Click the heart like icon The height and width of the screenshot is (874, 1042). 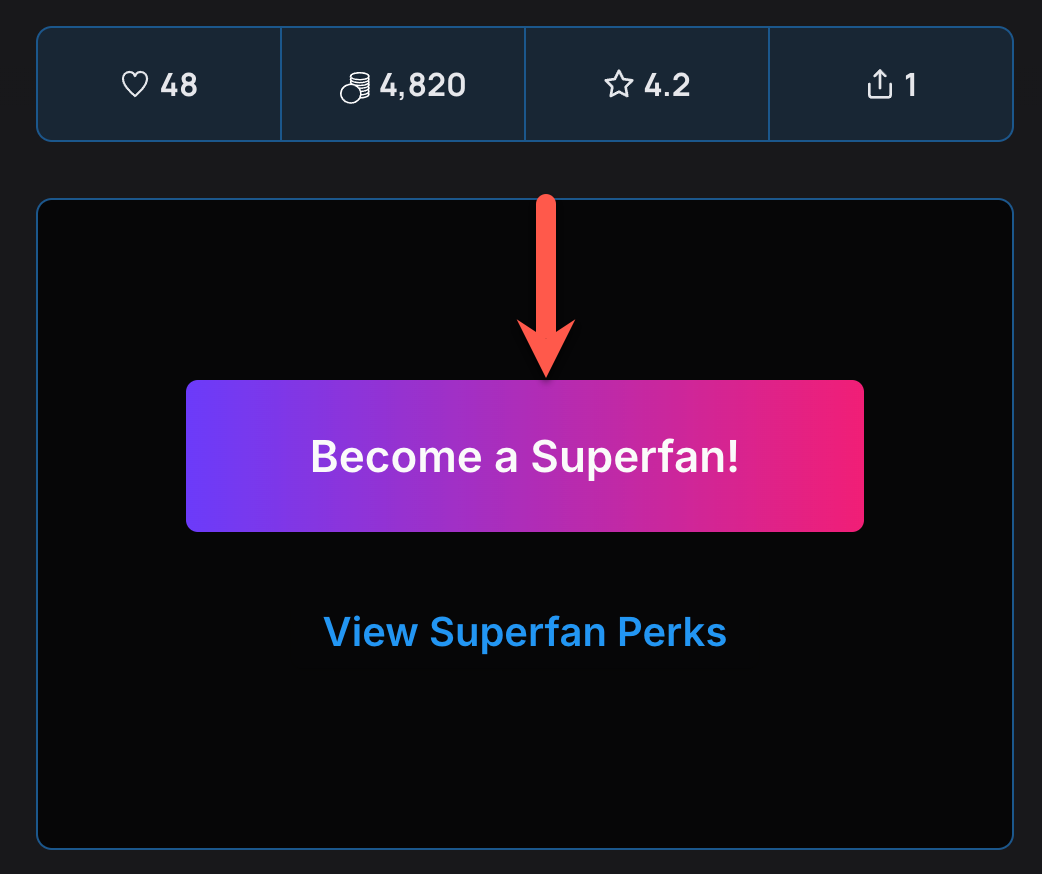pyautogui.click(x=135, y=85)
